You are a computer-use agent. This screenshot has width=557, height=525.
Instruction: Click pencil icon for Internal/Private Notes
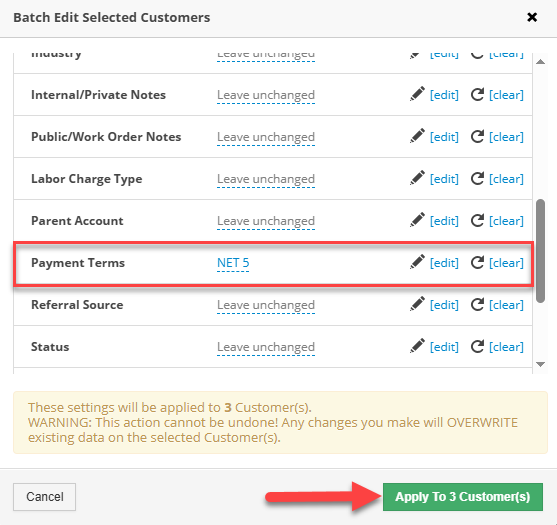pos(417,94)
